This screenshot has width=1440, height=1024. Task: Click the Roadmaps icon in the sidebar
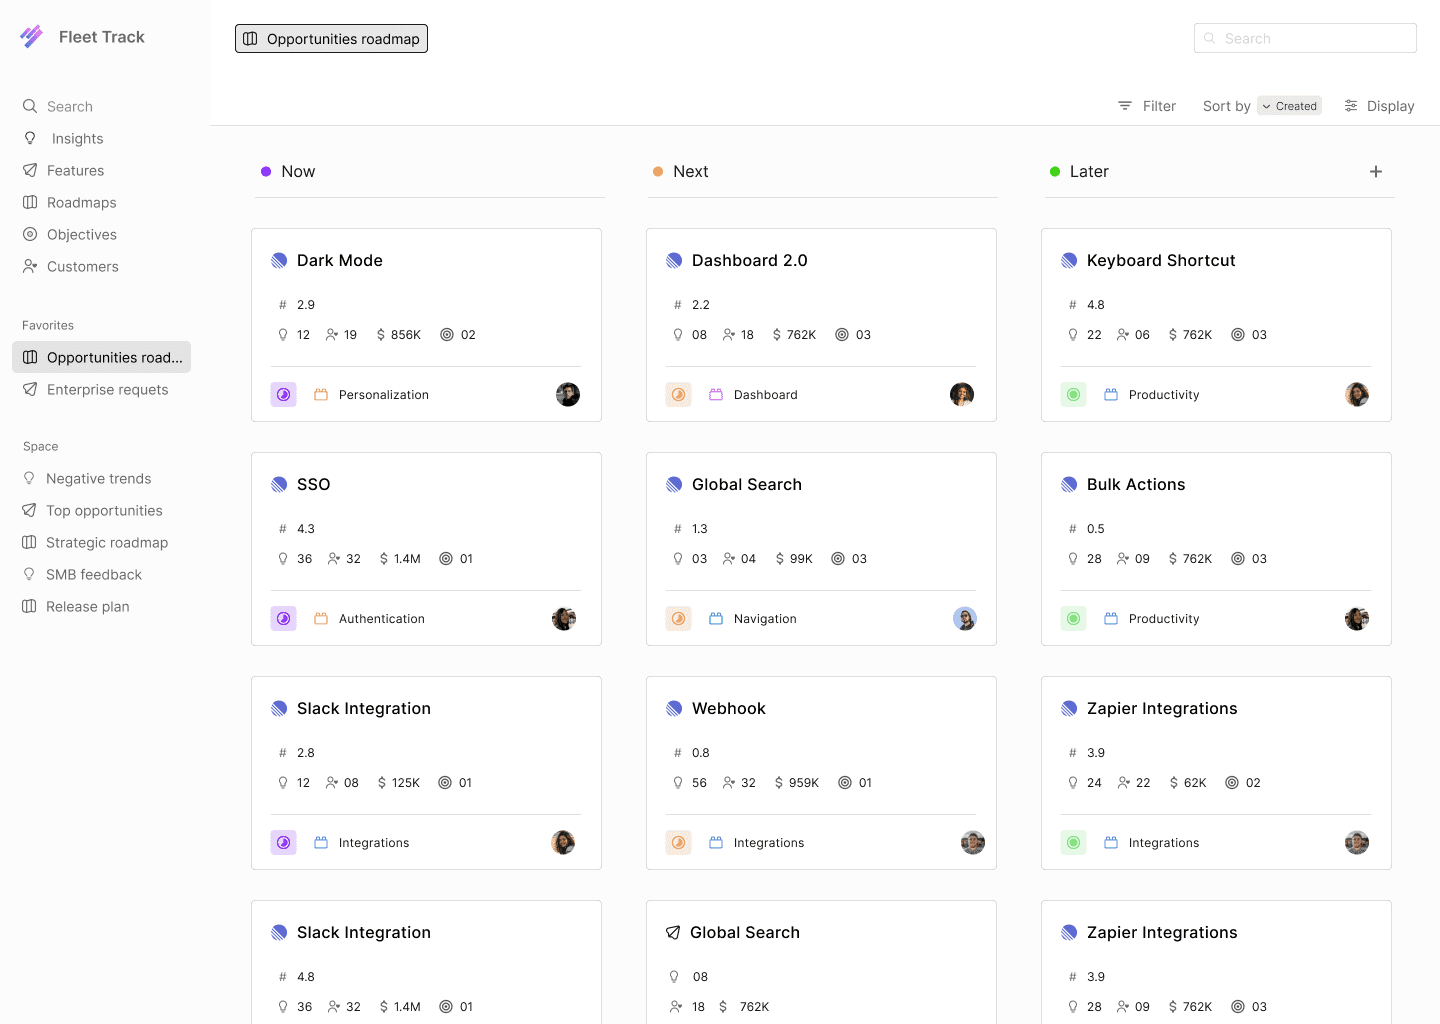(x=30, y=202)
